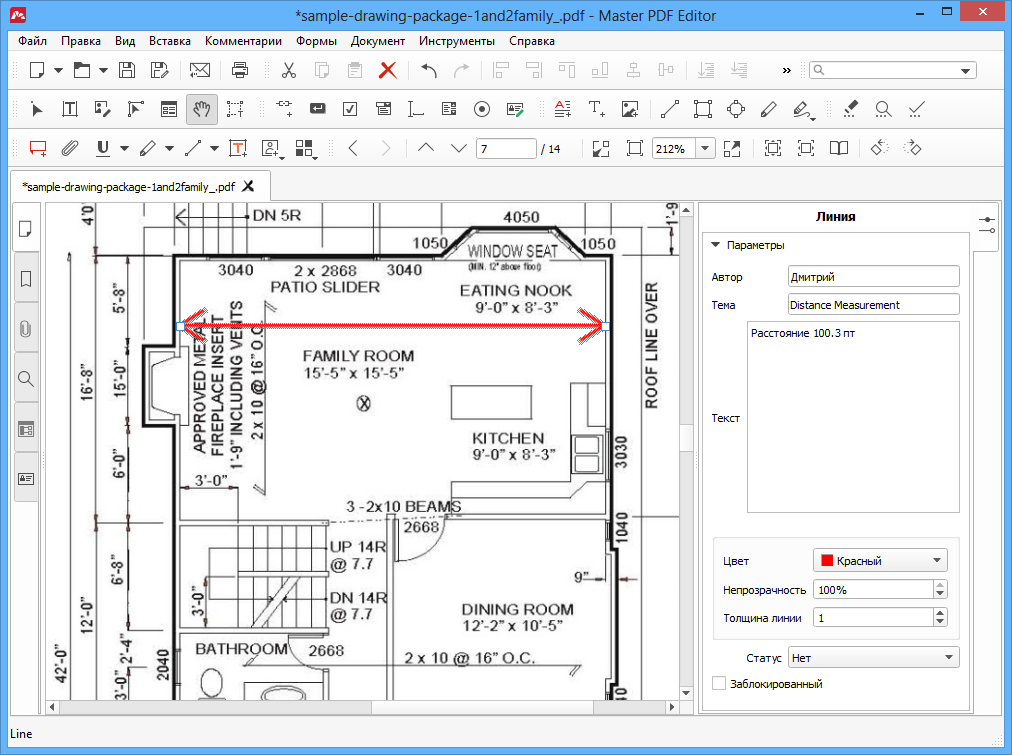Click the red Delete X icon
This screenshot has height=755, width=1012.
pos(387,70)
